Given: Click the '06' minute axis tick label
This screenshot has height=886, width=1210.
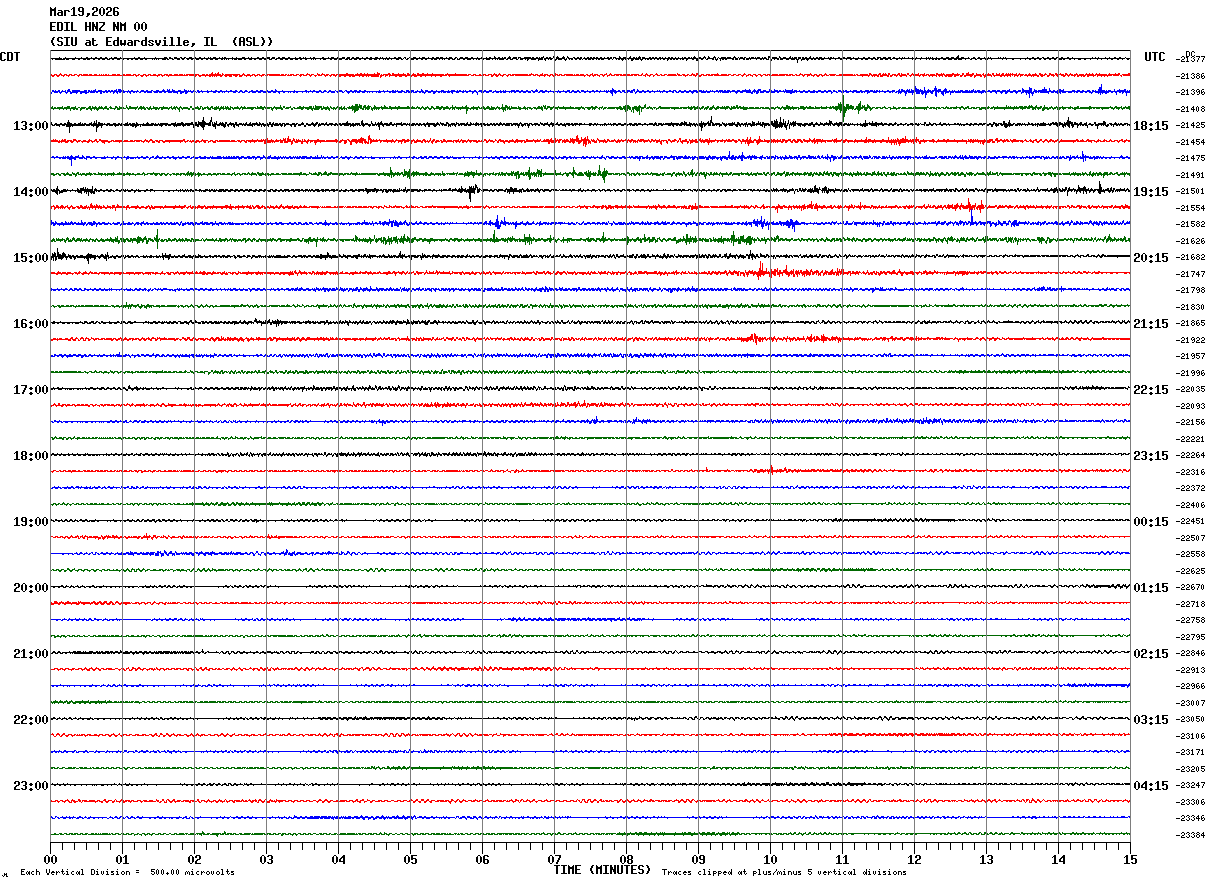Looking at the screenshot, I should 482,859.
